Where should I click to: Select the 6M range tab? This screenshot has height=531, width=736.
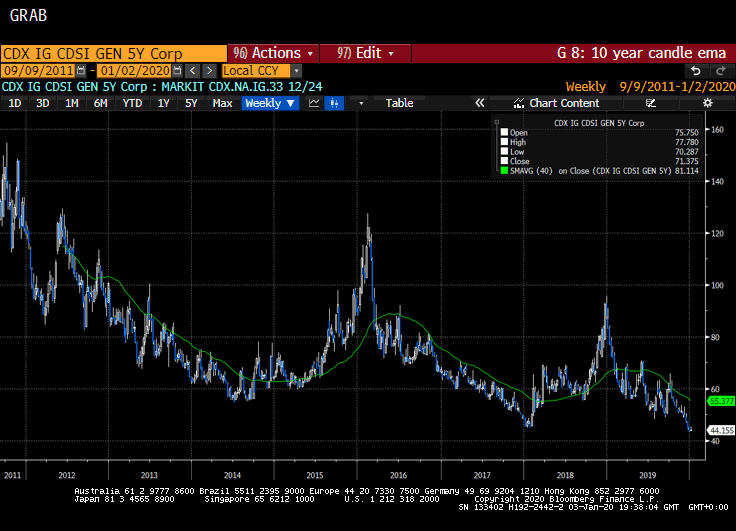pos(100,103)
